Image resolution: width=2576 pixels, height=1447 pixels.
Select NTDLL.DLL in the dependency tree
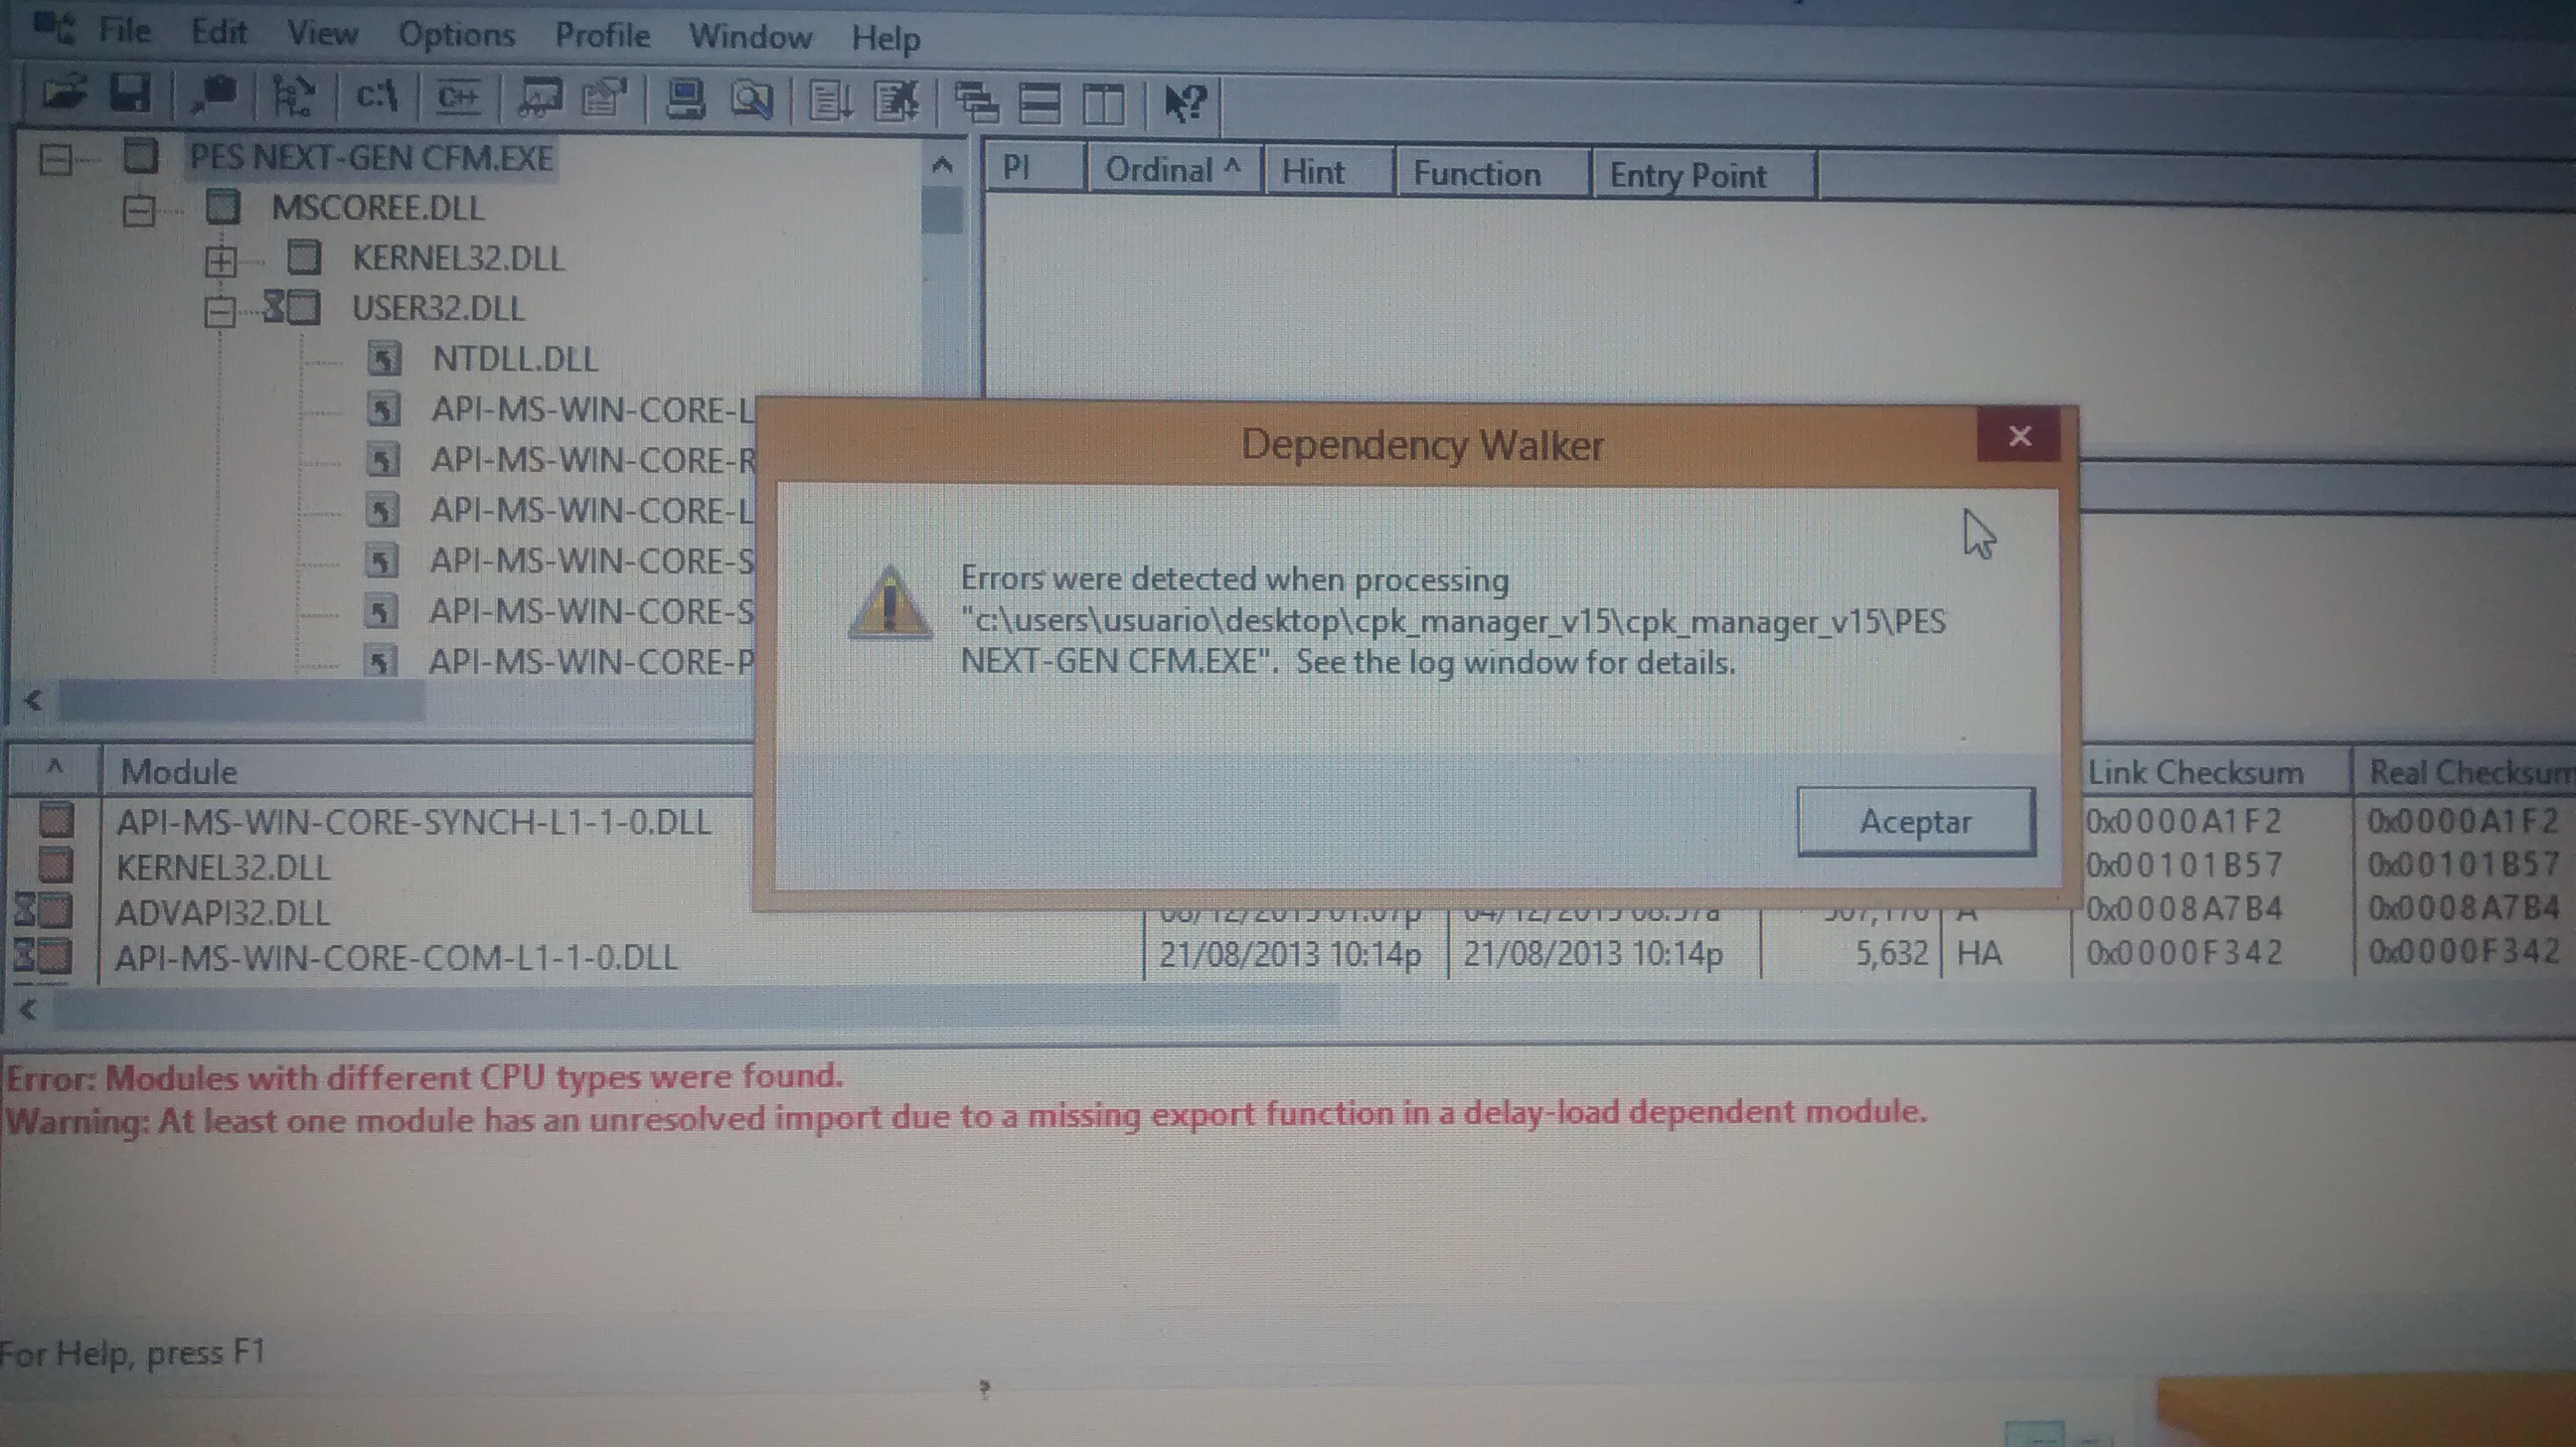pos(515,359)
